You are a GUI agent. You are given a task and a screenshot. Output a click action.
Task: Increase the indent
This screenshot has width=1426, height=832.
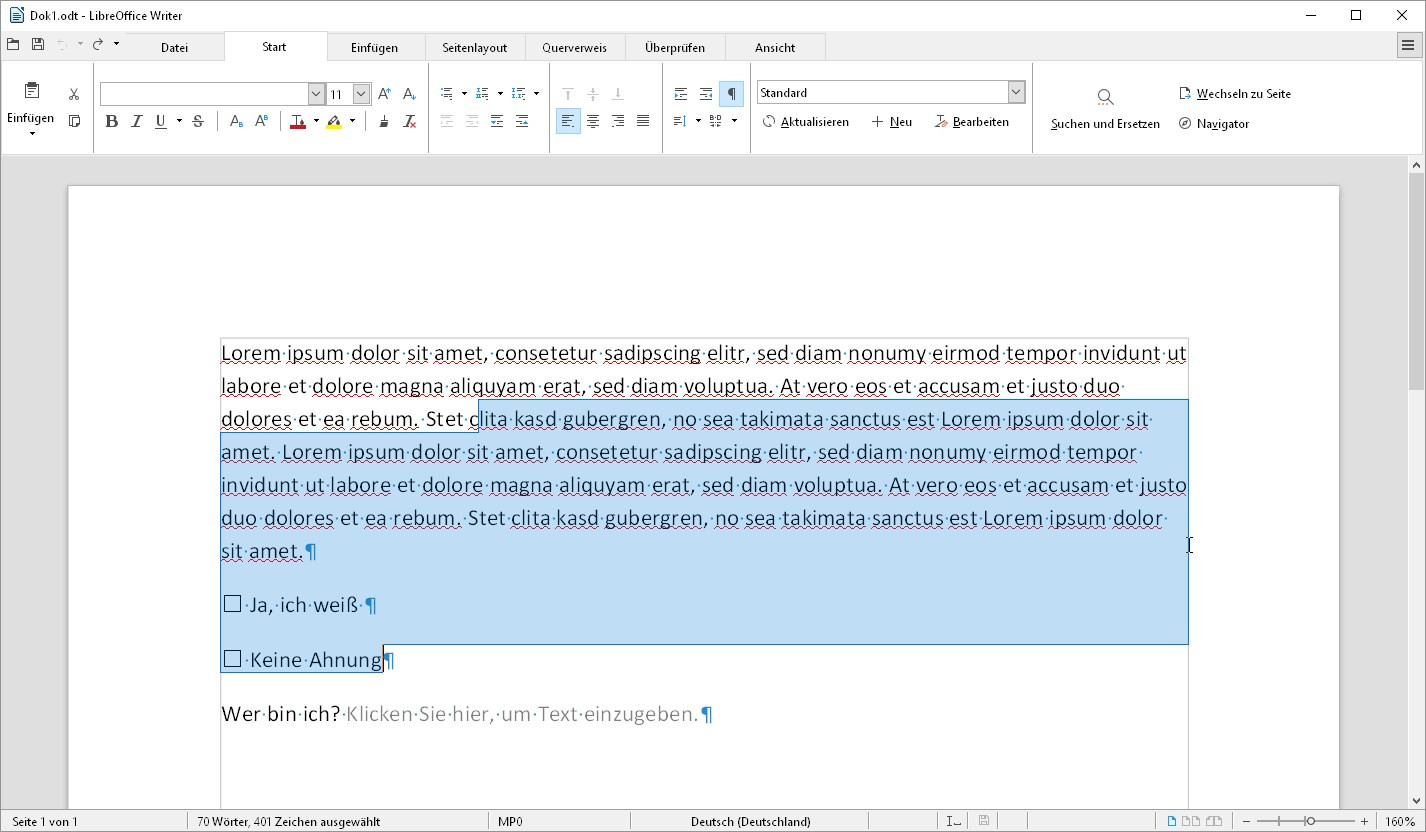click(x=681, y=94)
